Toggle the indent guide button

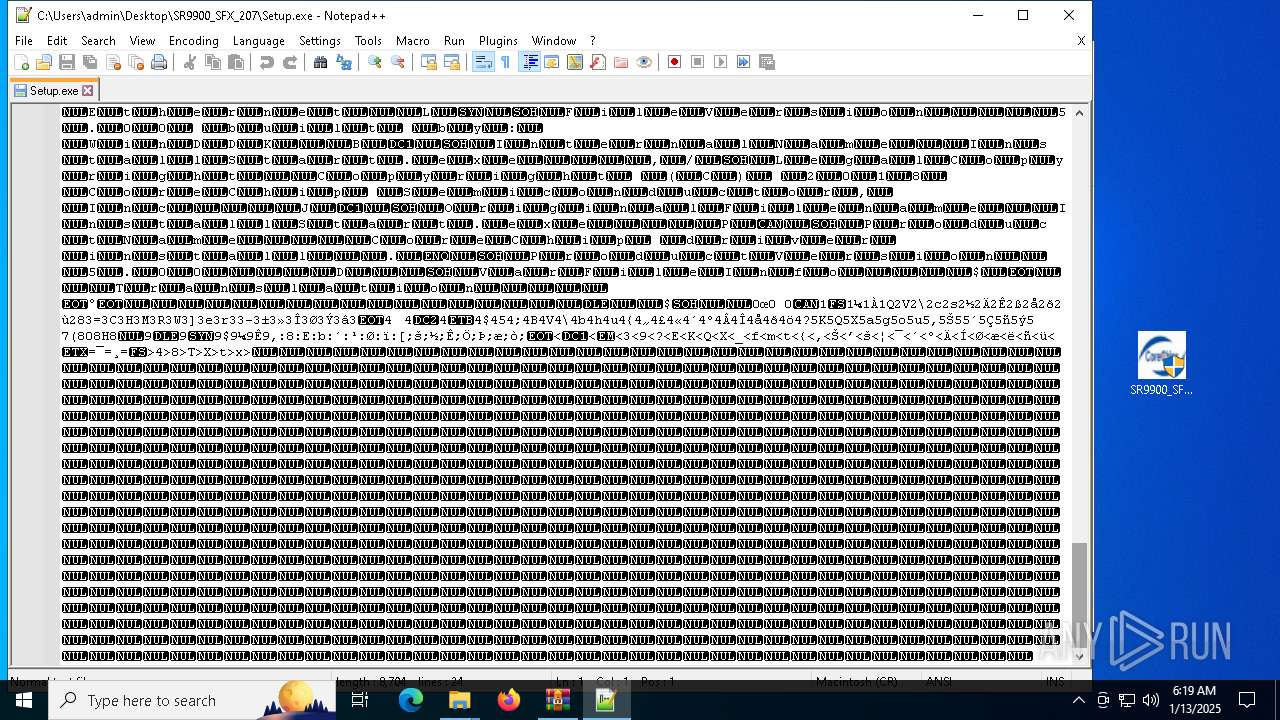[530, 62]
